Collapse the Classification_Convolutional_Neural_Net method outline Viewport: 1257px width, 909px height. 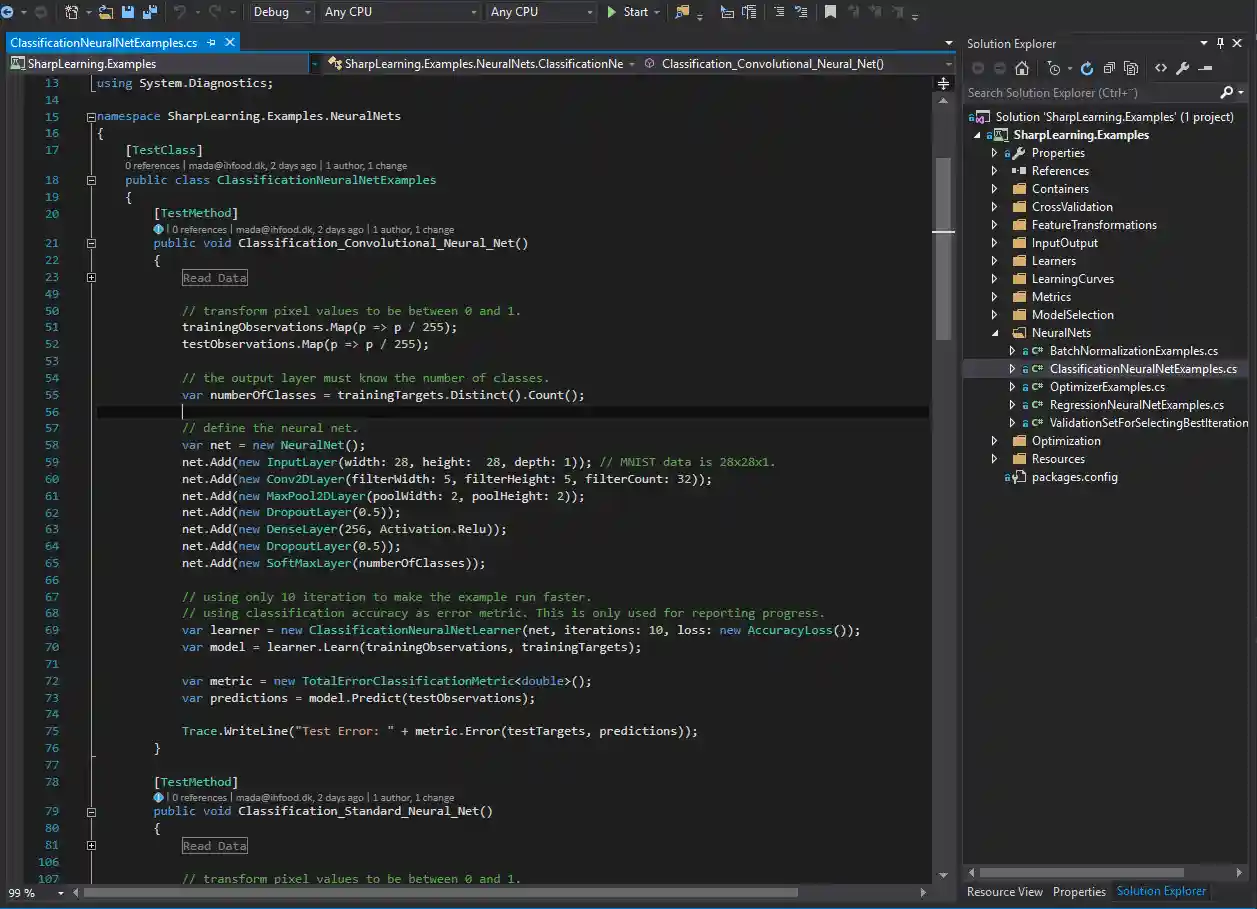click(x=91, y=243)
